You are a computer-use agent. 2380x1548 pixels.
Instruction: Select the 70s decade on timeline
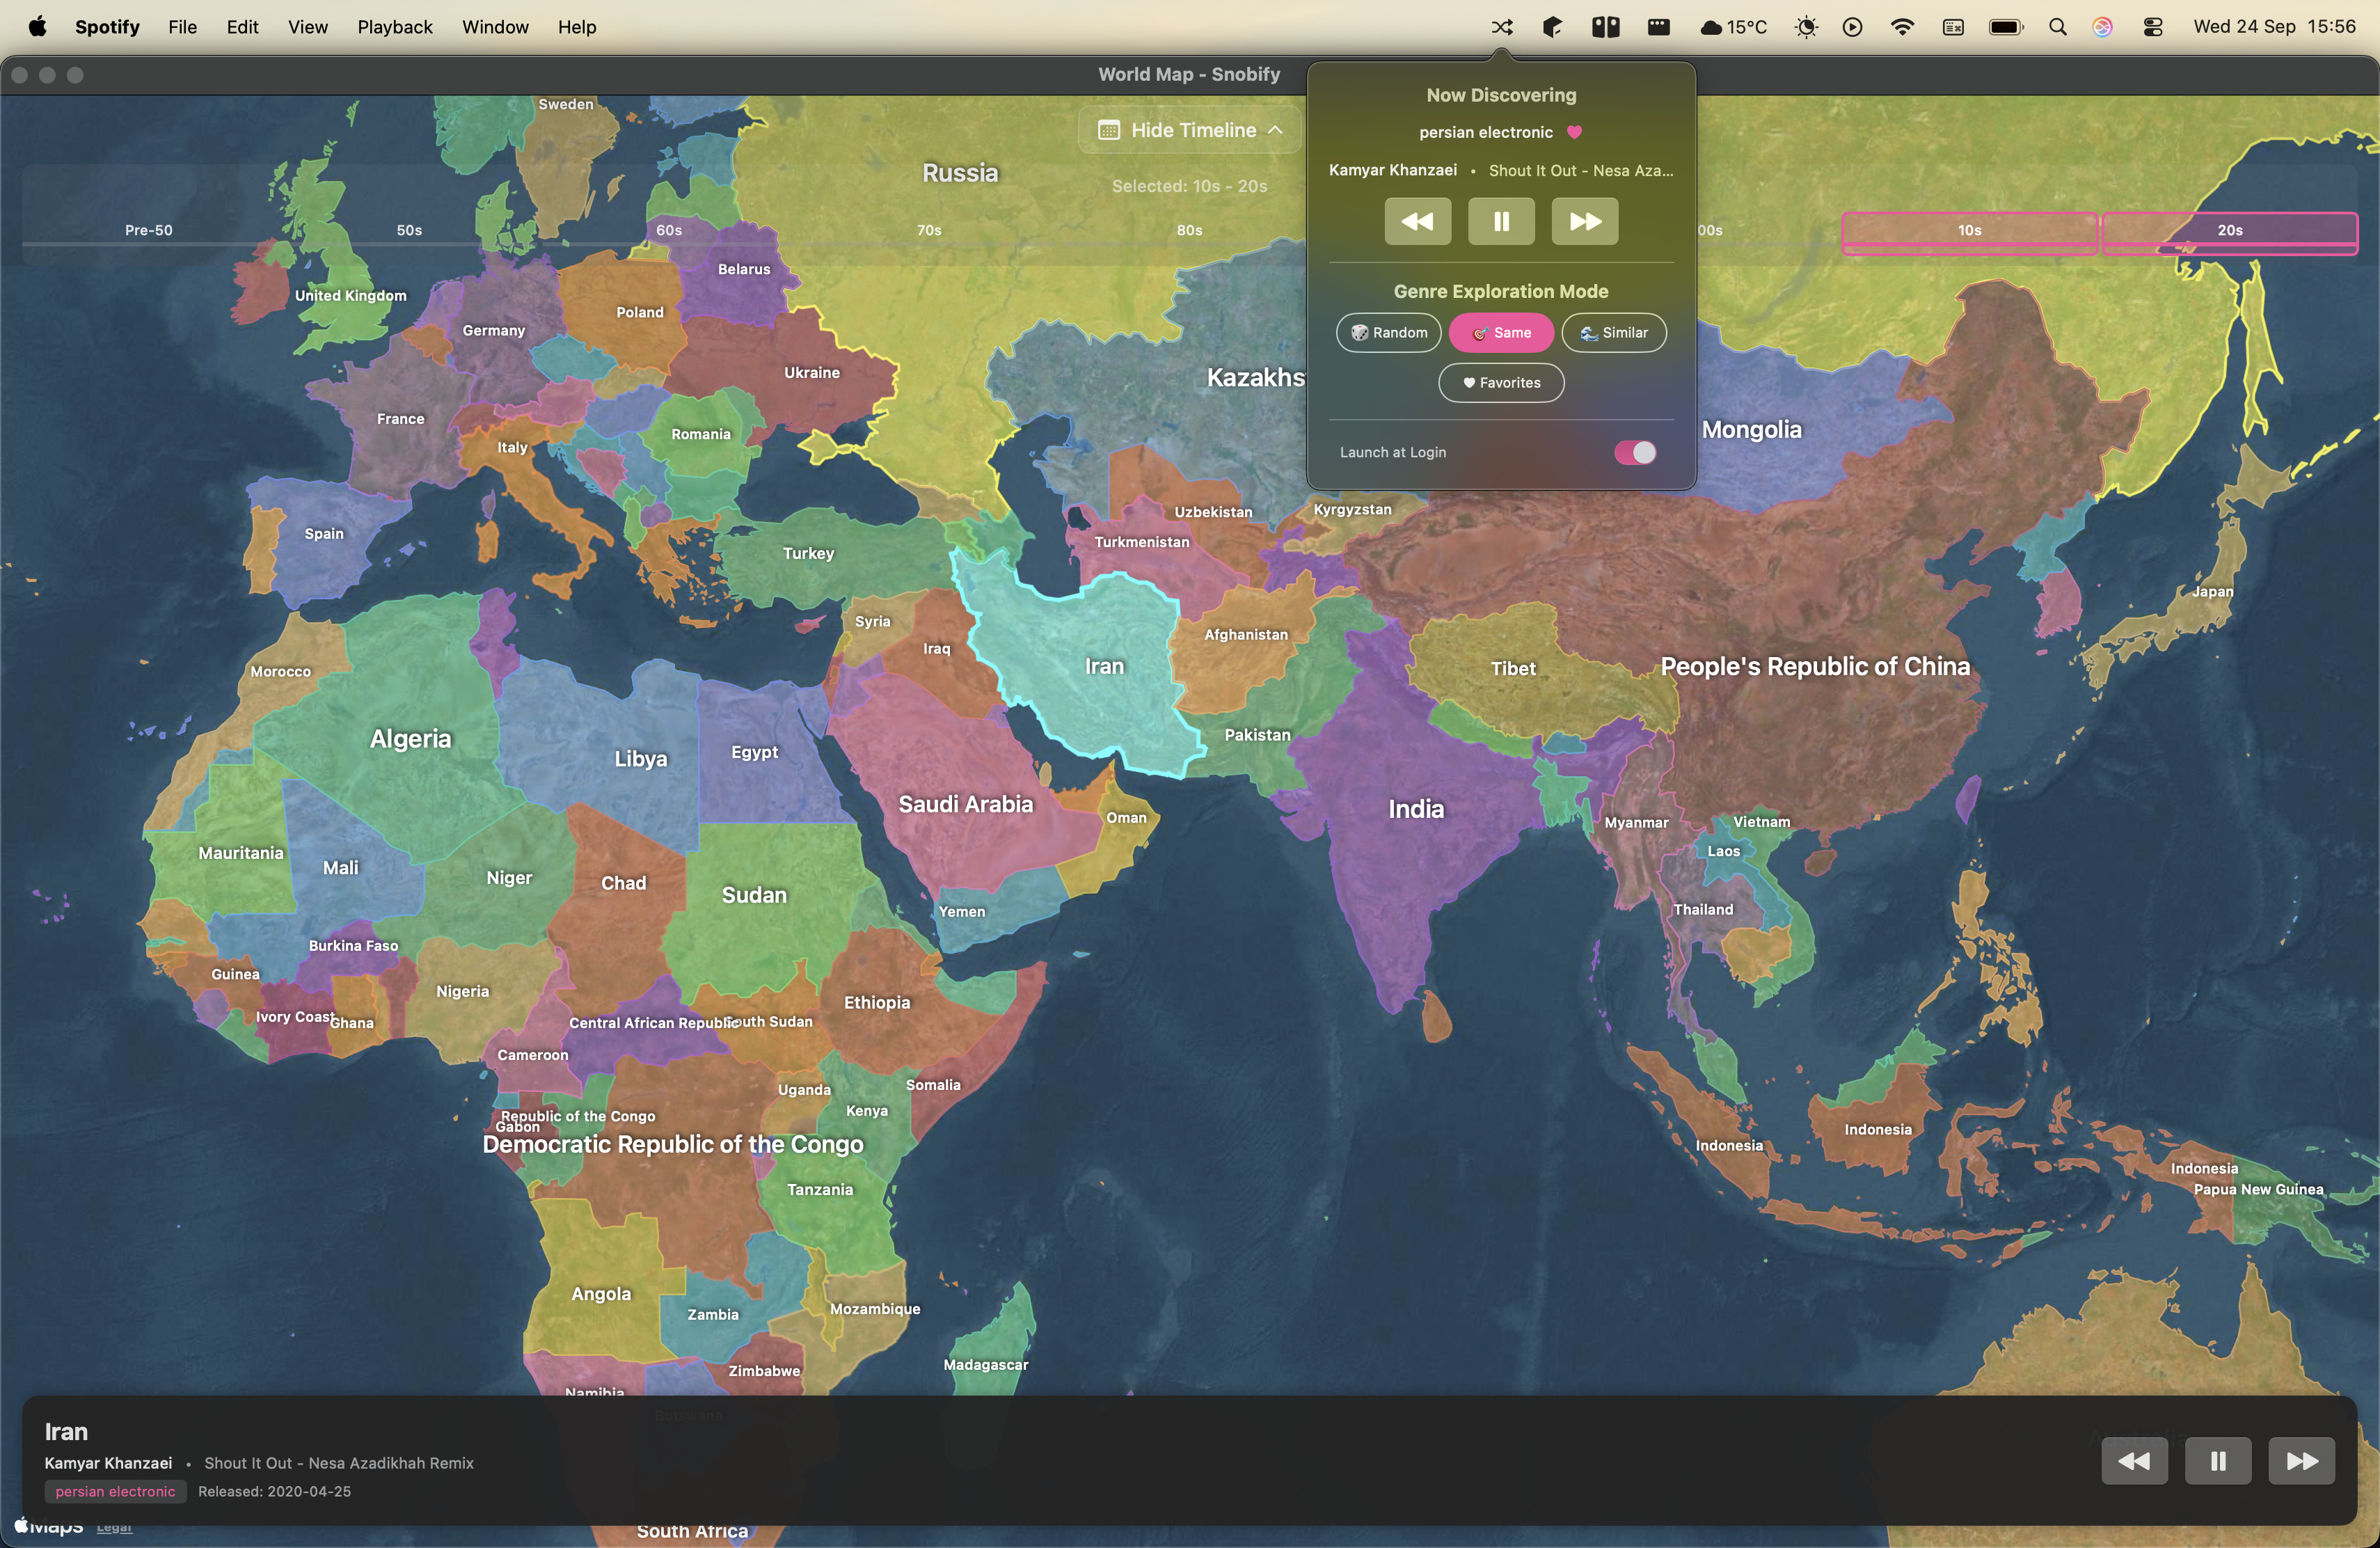pyautogui.click(x=929, y=230)
